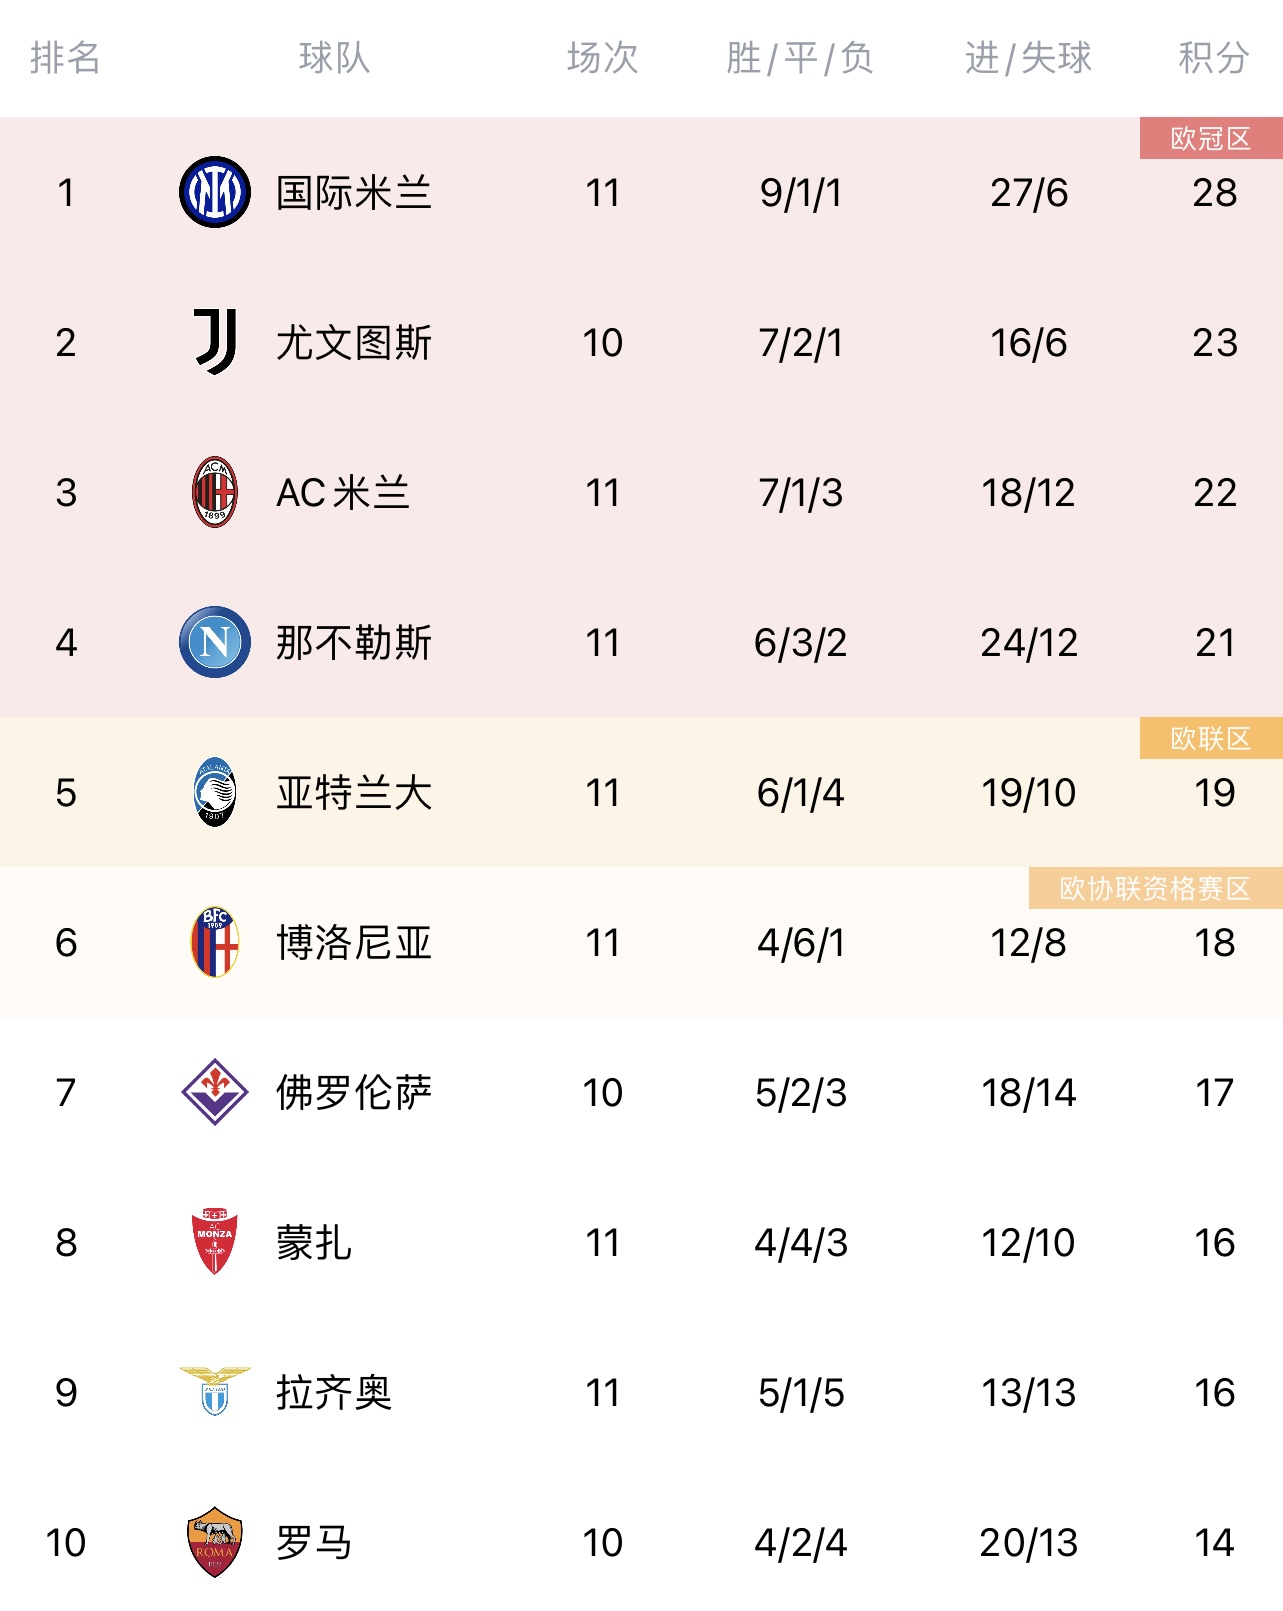Click the 欧协联资格赛区 label
Screen dimensions: 1283x1611
1155,888
